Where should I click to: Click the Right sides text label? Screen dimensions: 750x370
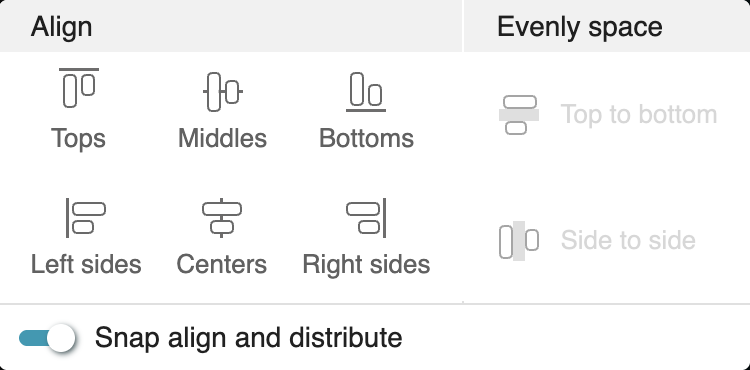[366, 264]
